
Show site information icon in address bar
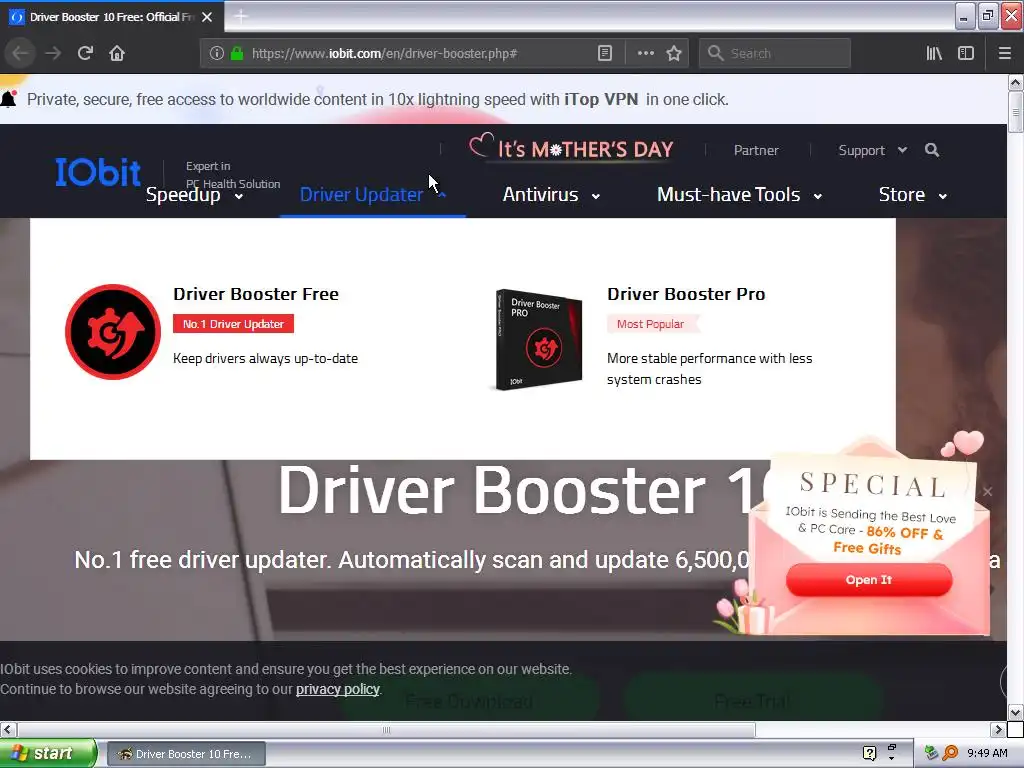click(x=217, y=53)
